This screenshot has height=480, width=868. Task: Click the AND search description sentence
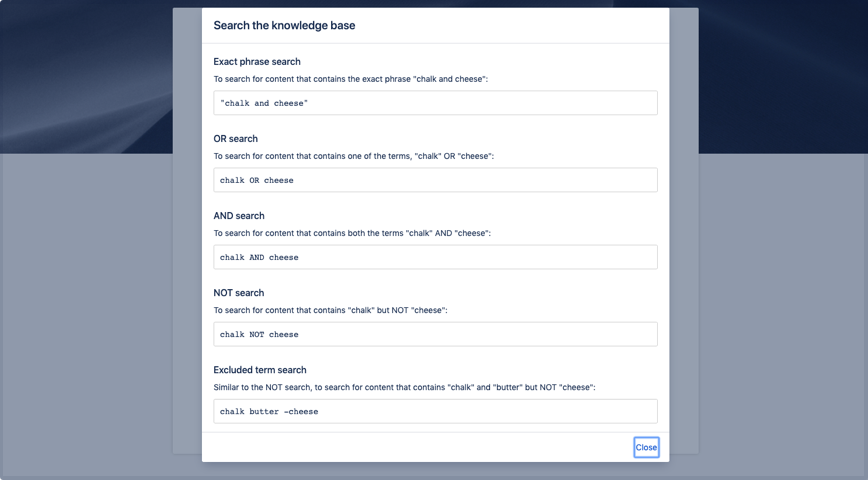pos(352,233)
